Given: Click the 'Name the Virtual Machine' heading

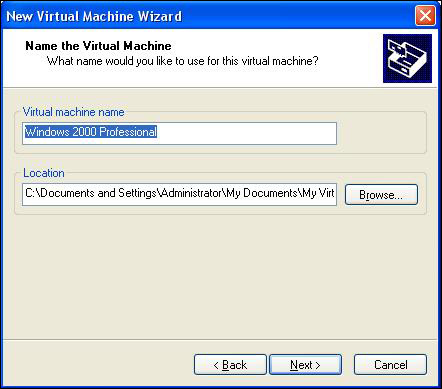Looking at the screenshot, I should (x=98, y=46).
